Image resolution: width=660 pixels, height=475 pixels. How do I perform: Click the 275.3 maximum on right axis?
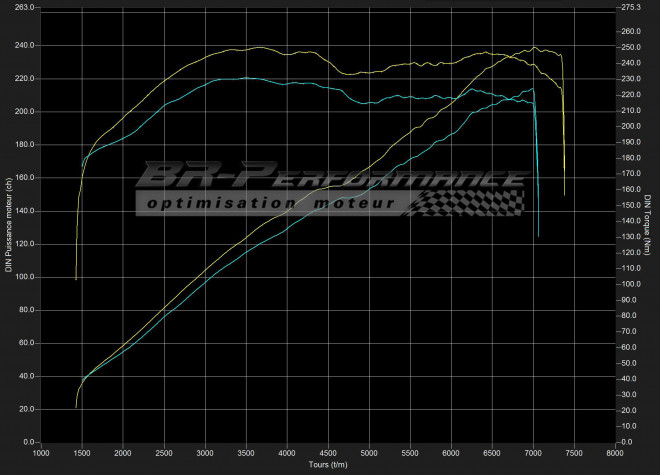[631, 7]
